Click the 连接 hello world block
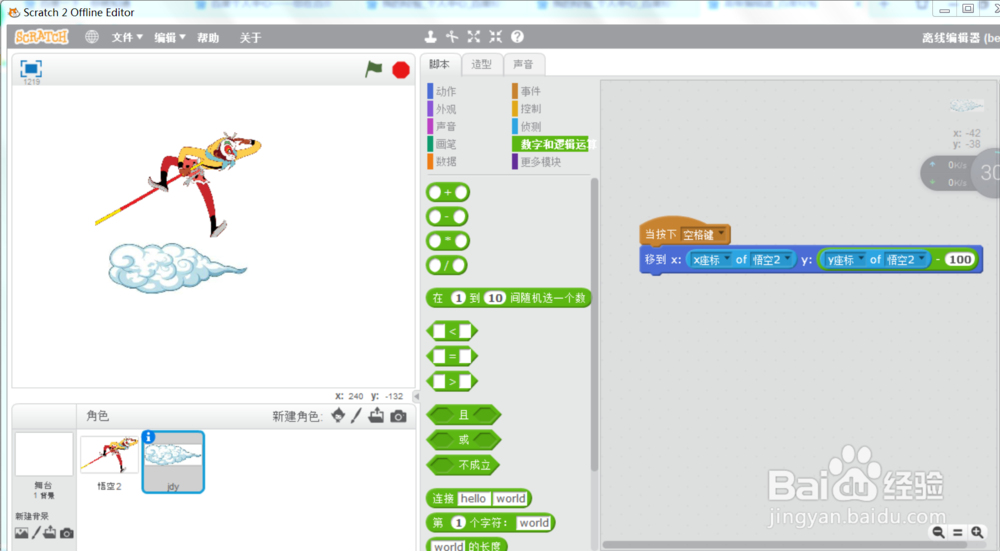Screen dimensions: 1000x551 479,498
